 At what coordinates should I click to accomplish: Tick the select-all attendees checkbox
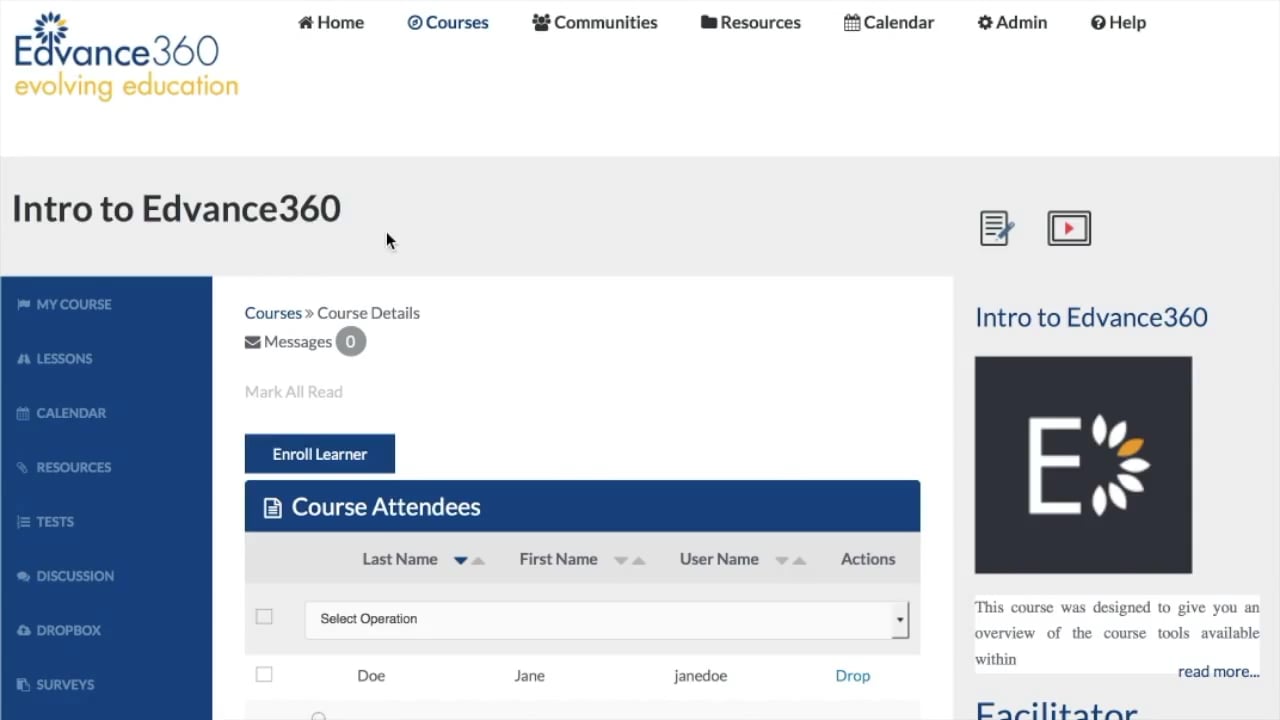pyautogui.click(x=264, y=617)
